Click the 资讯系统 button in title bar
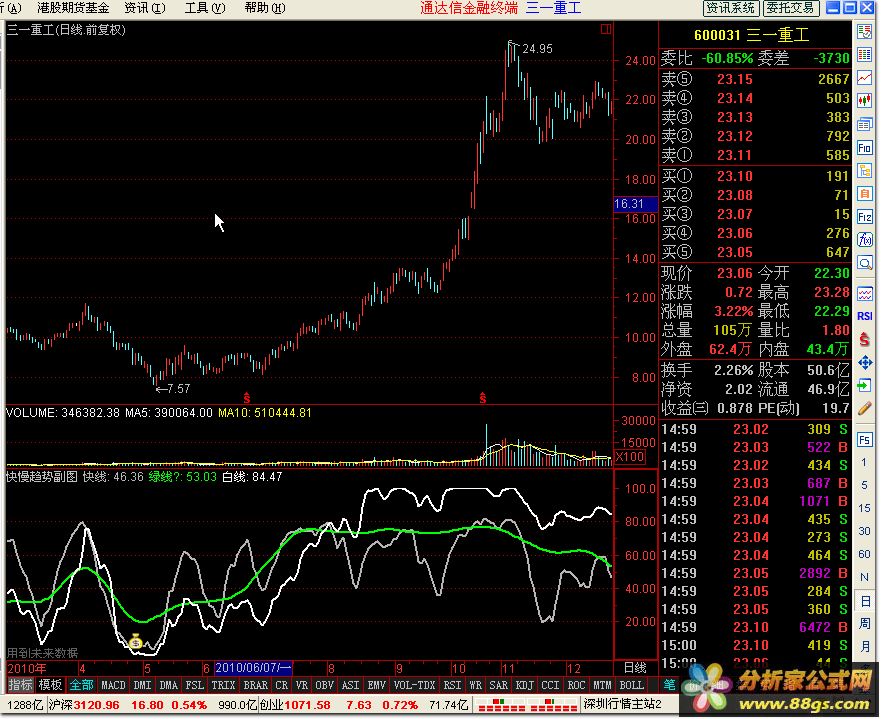This screenshot has height=719, width=881. click(731, 8)
